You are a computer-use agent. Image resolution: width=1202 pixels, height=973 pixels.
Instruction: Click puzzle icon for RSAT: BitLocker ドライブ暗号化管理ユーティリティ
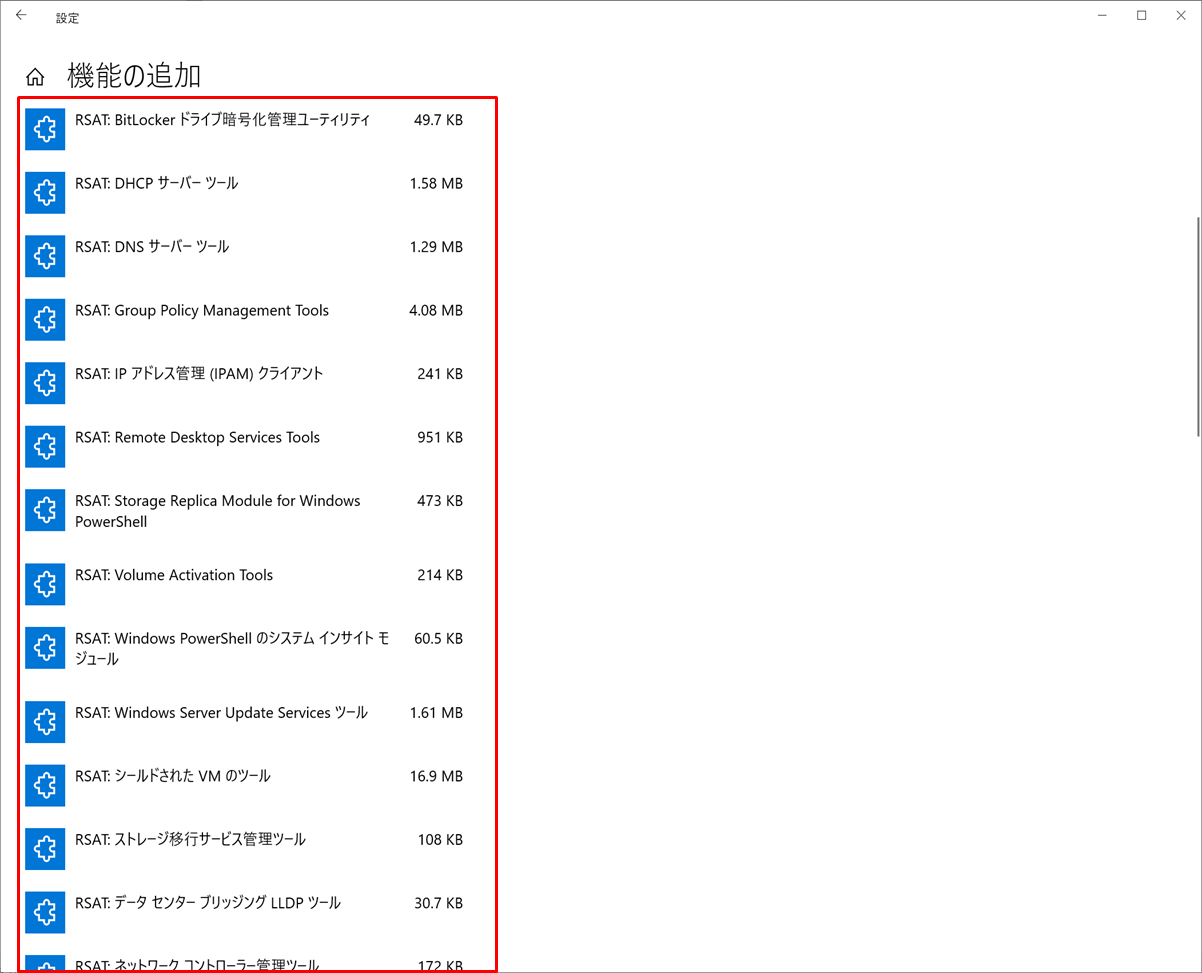click(45, 129)
